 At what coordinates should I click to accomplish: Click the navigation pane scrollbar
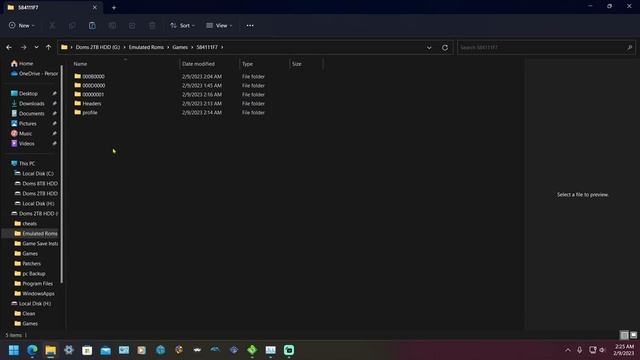[62, 173]
